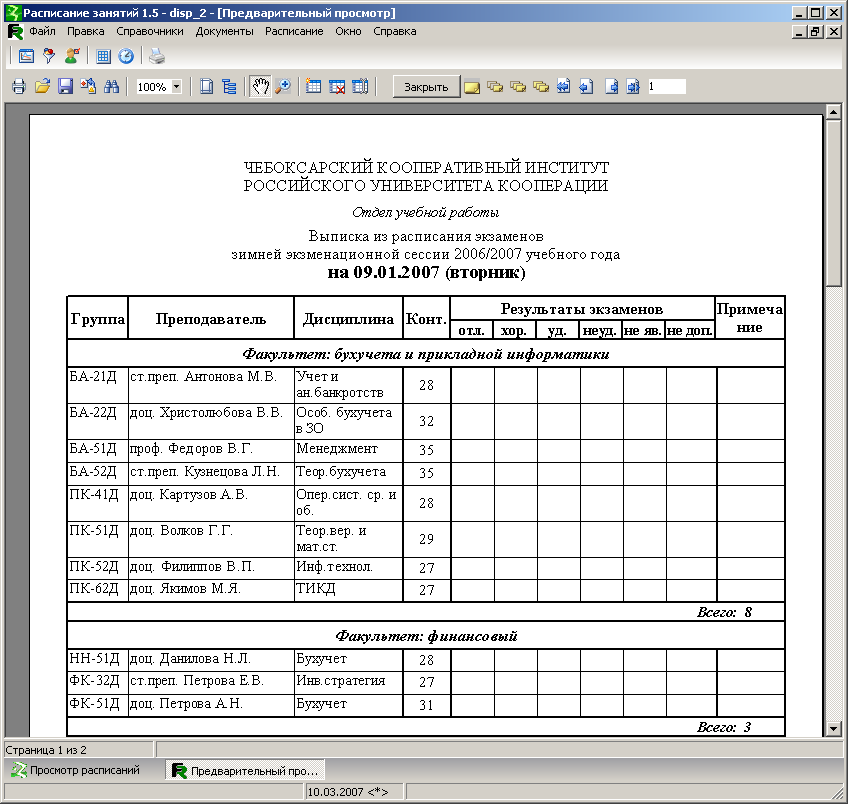Open the Расписание menu
This screenshot has height=804, width=848.
(294, 31)
